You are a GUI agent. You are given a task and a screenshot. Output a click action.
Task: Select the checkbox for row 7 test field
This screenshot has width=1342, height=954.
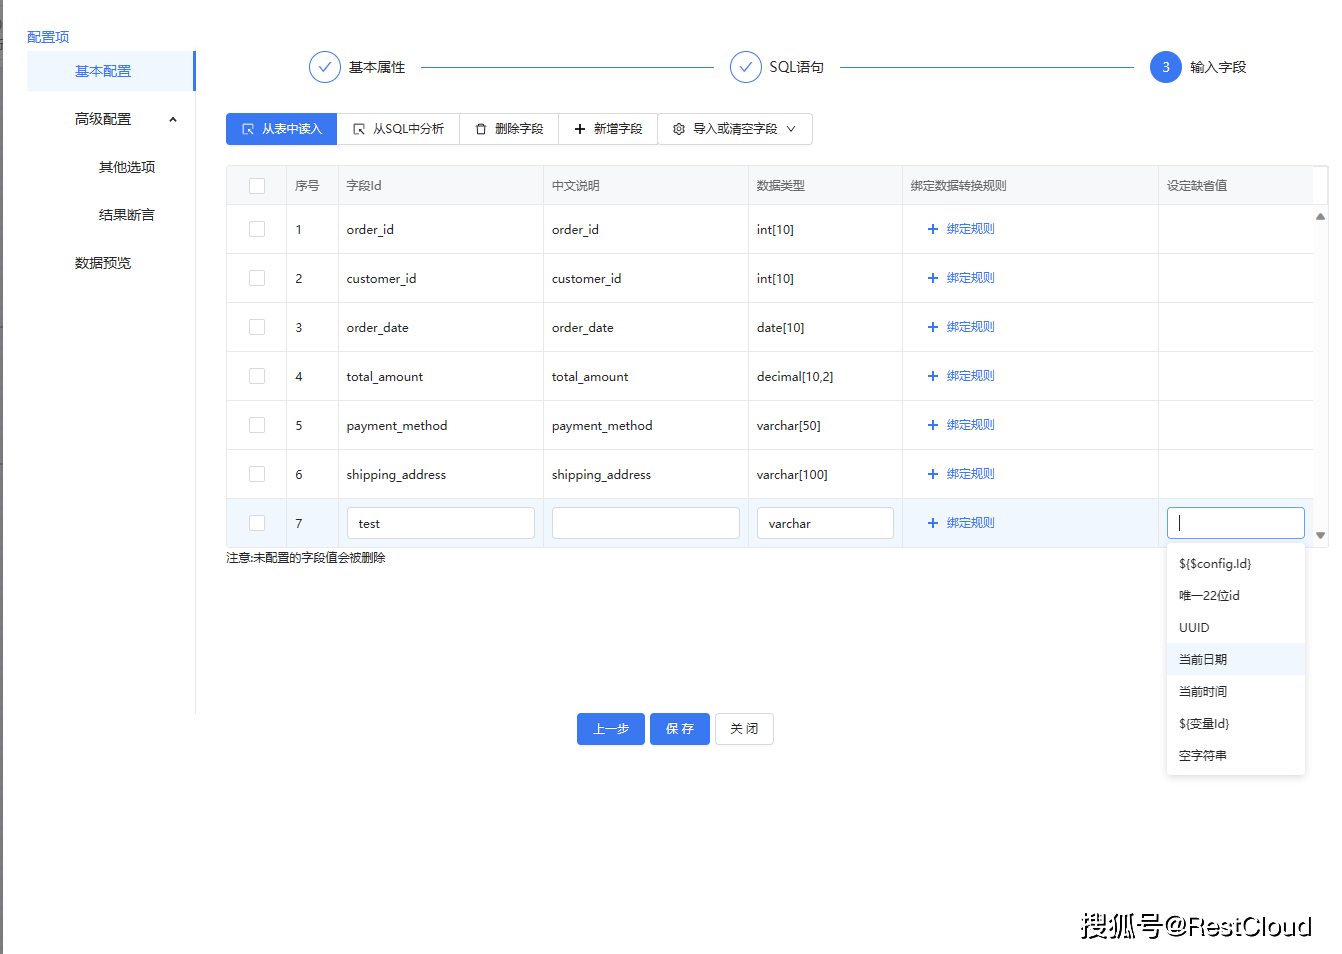[256, 522]
